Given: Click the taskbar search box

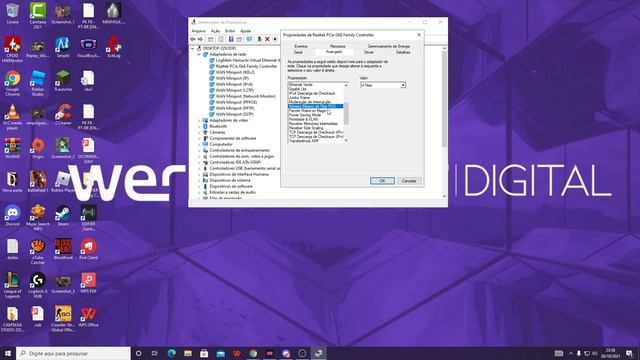Looking at the screenshot, I should 73,353.
